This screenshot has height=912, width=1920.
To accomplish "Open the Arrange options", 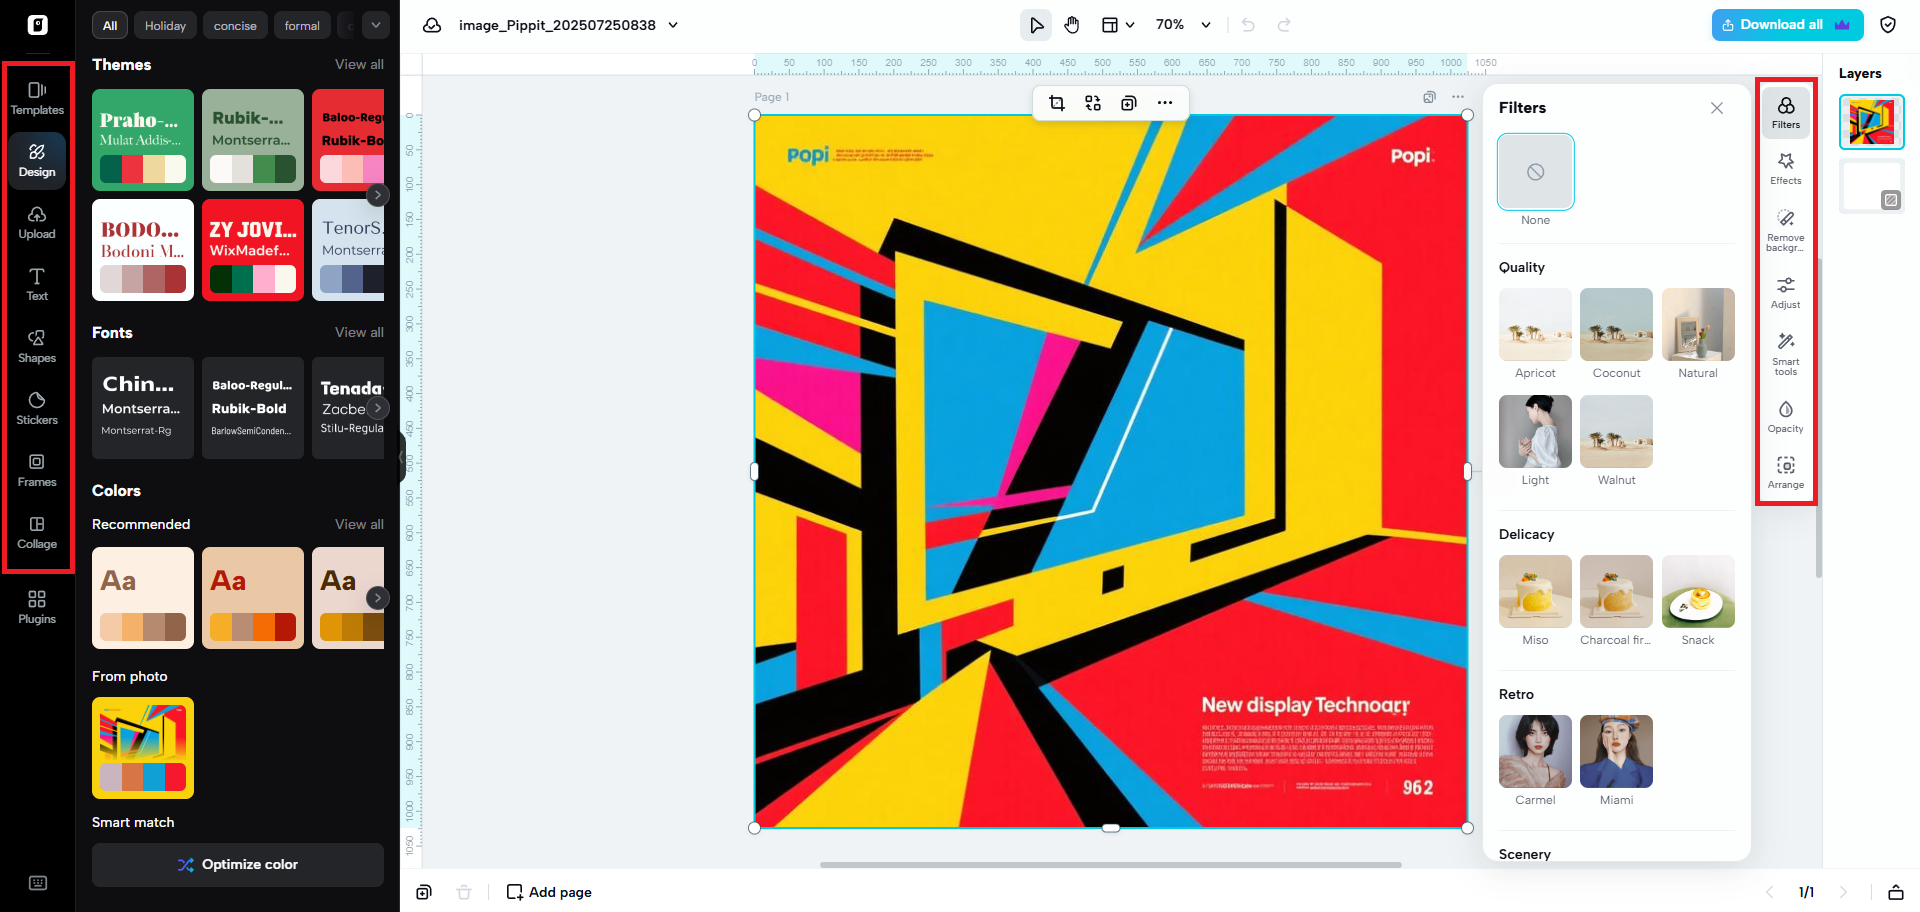I will [1786, 473].
